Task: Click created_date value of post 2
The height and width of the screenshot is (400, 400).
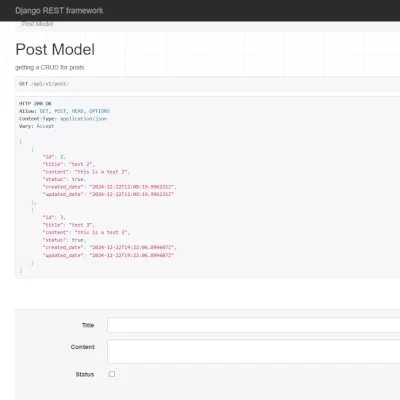Action: click(x=133, y=187)
